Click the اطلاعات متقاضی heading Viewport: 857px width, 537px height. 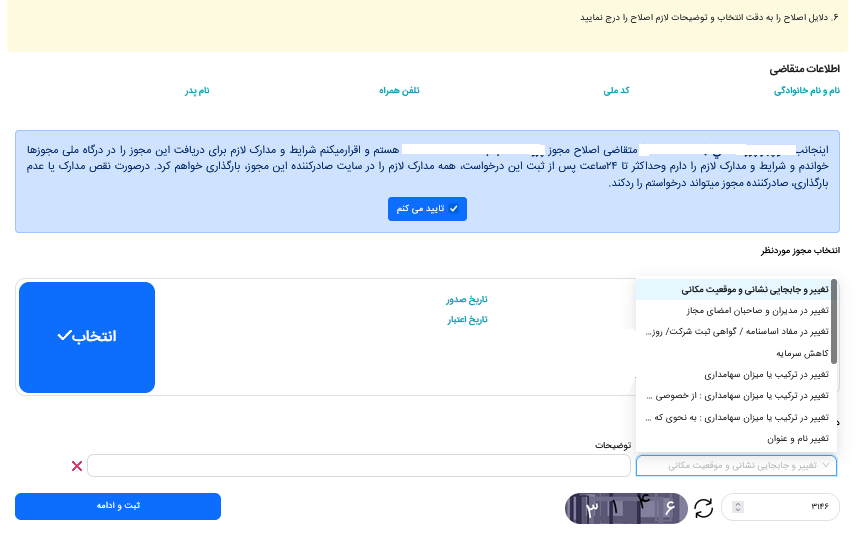805,69
